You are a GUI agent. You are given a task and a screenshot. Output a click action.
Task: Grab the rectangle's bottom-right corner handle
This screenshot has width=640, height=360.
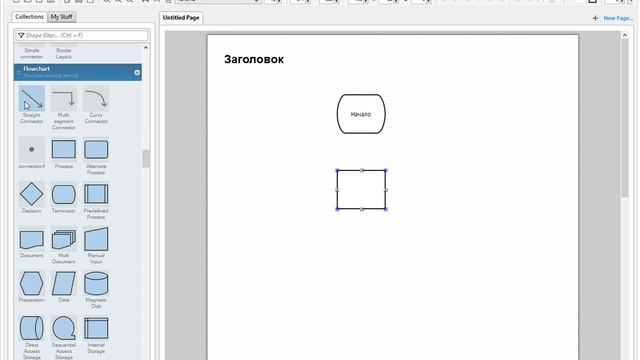click(386, 209)
